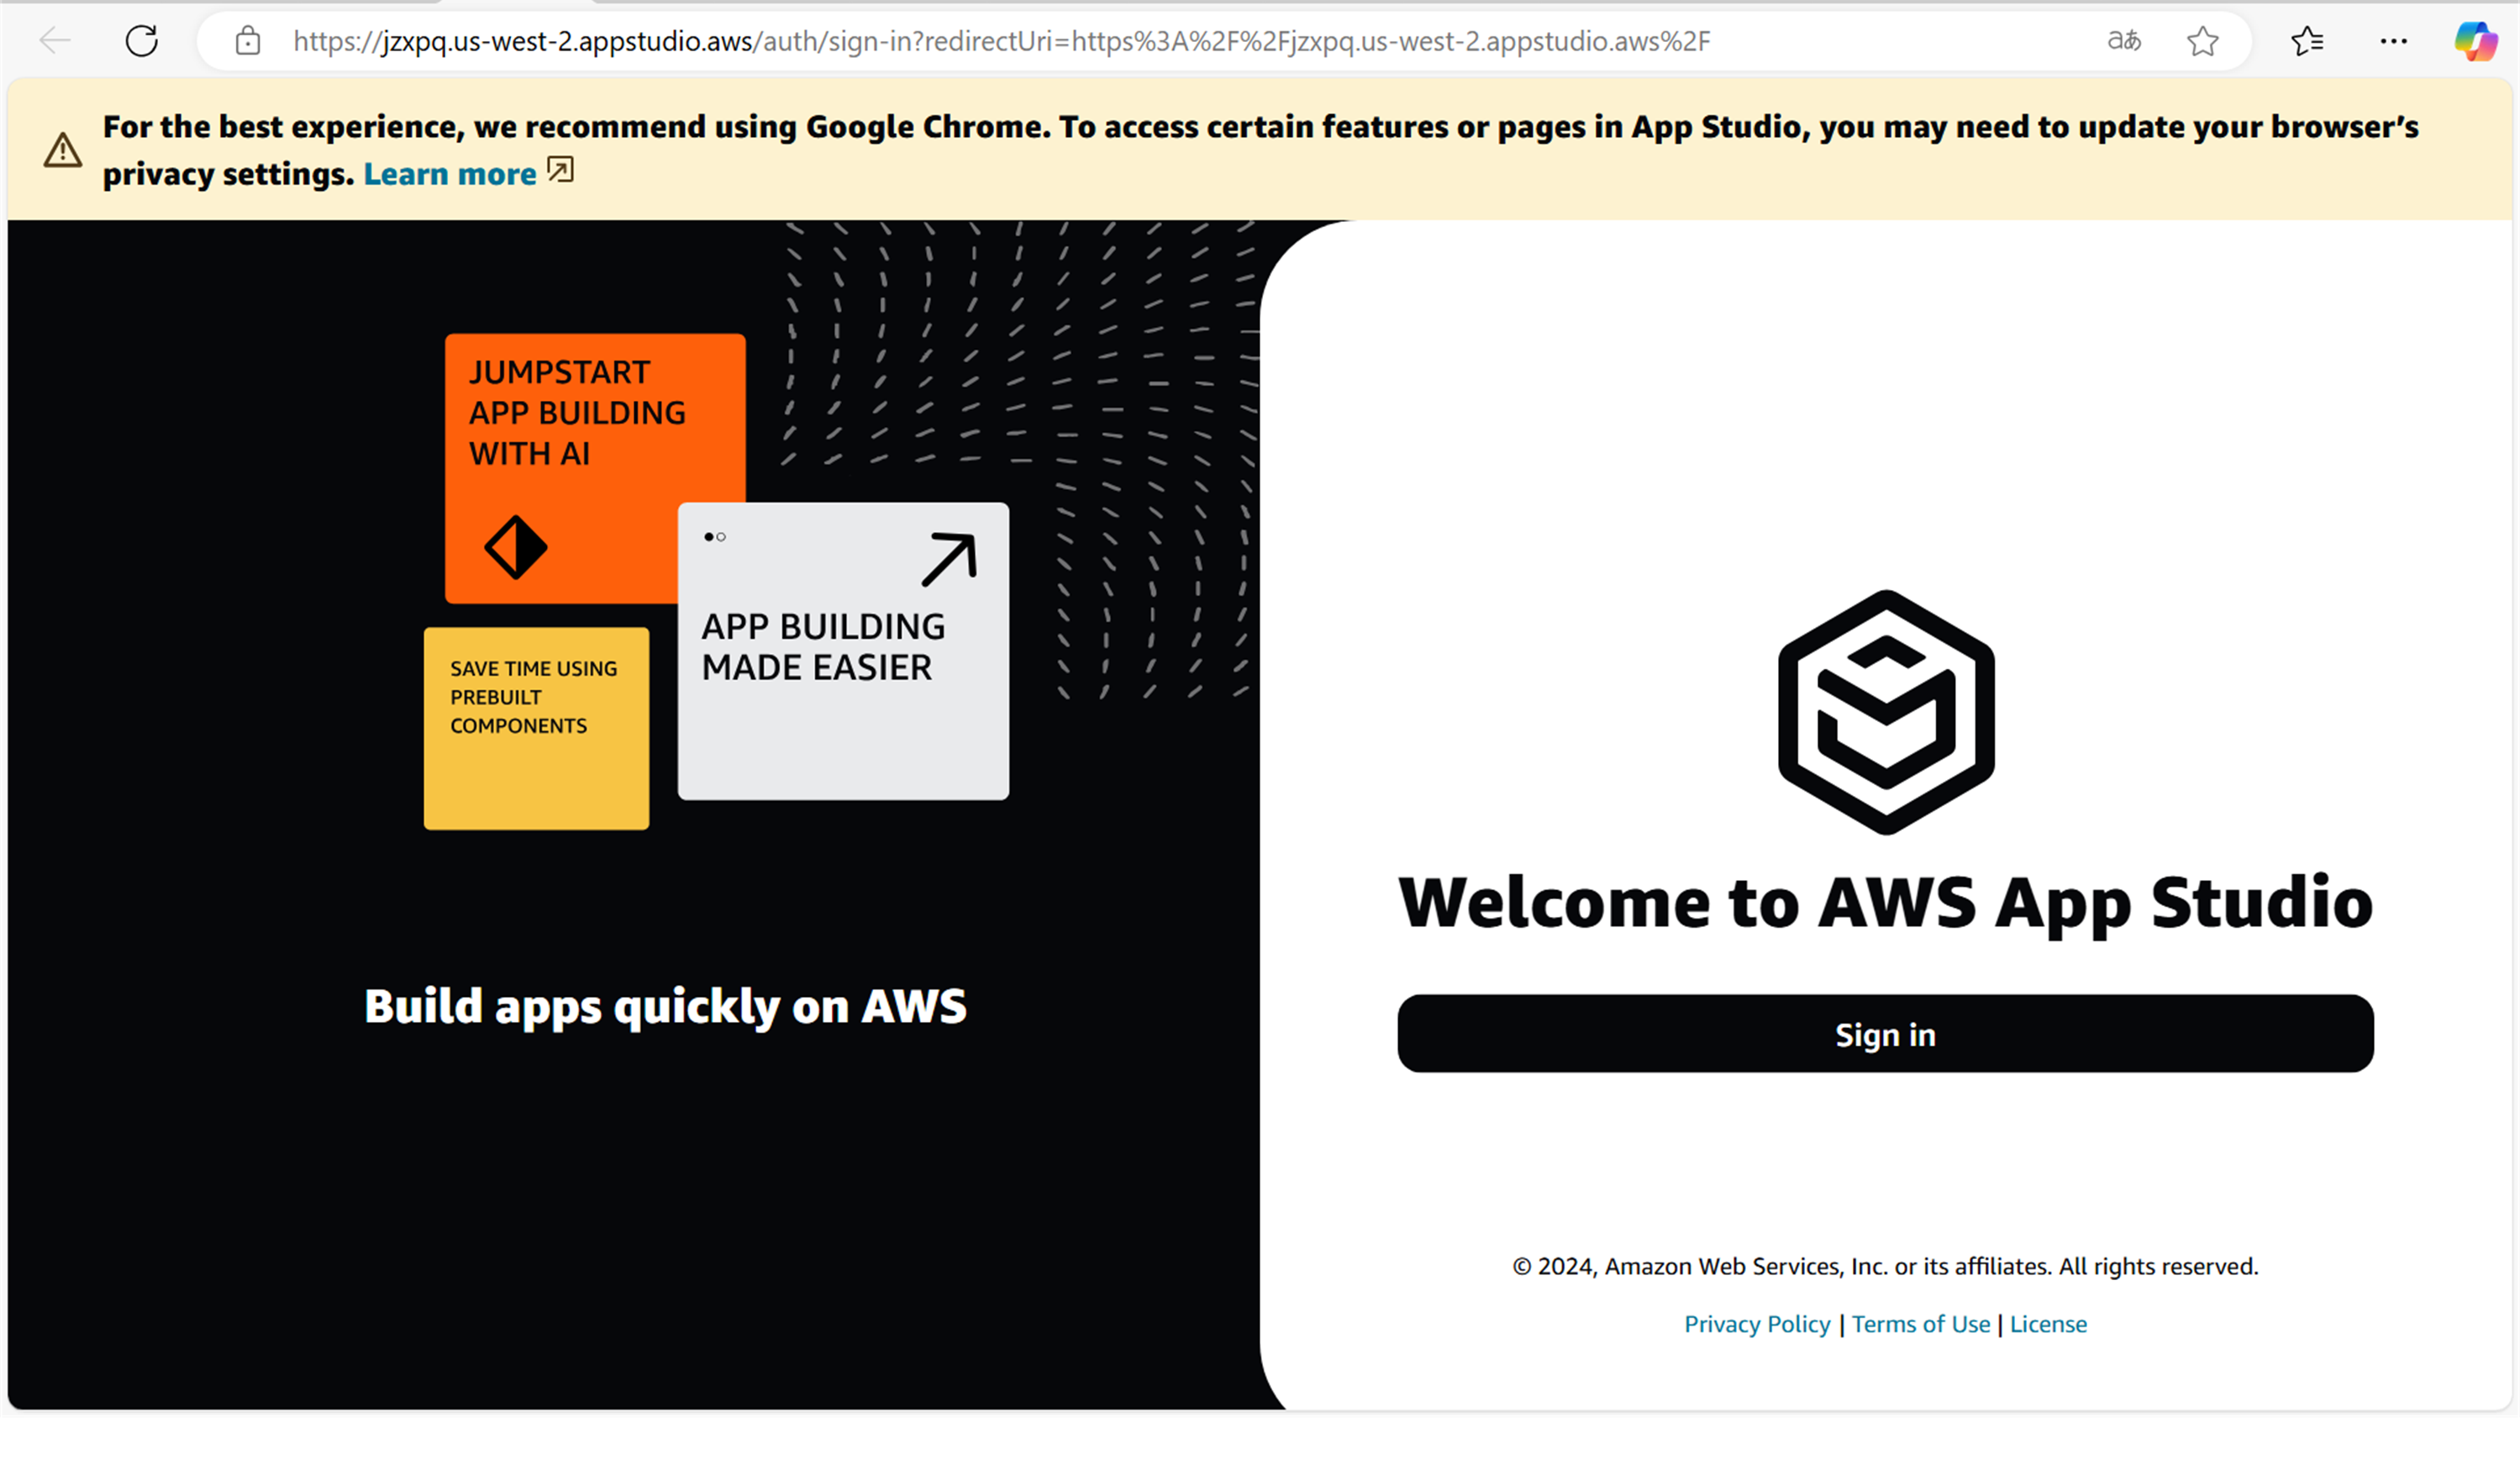Add page to favorites star icon
2520x1481 pixels.
pyautogui.click(x=2202, y=41)
